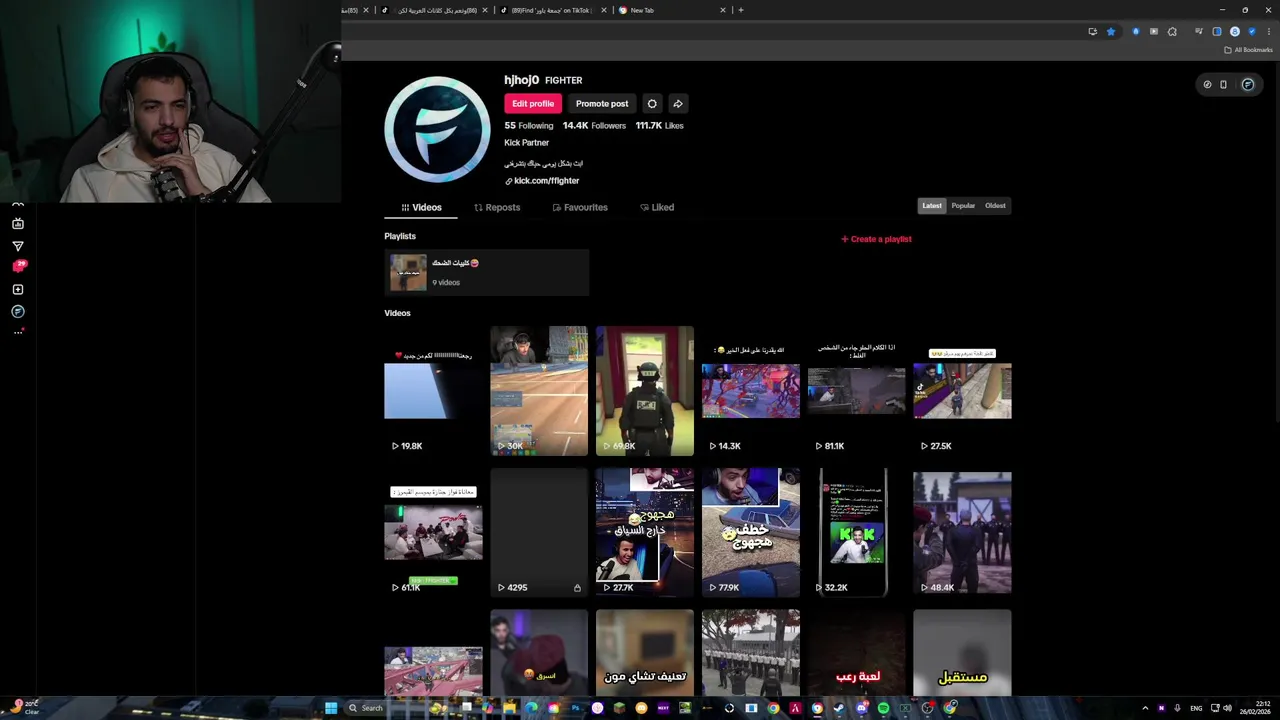The height and width of the screenshot is (720, 1280).
Task: Open the video with 27.5K views
Action: (962, 391)
